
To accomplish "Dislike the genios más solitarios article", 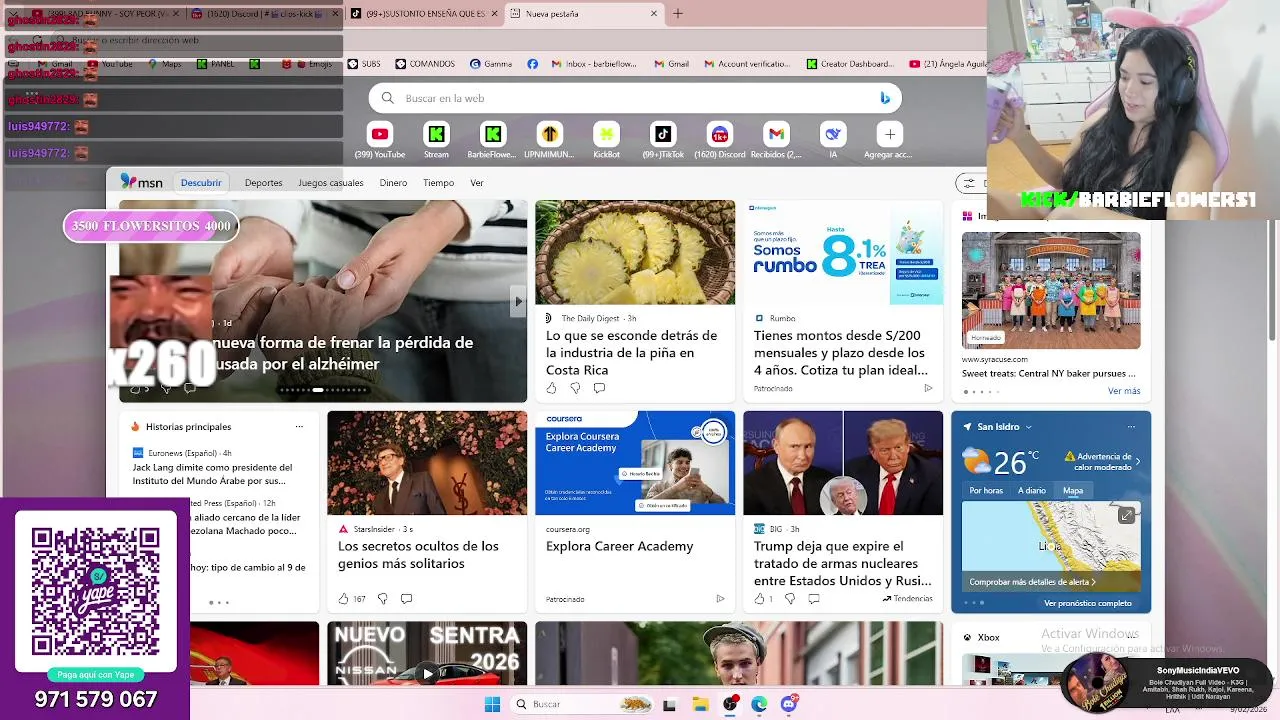I will tap(382, 599).
